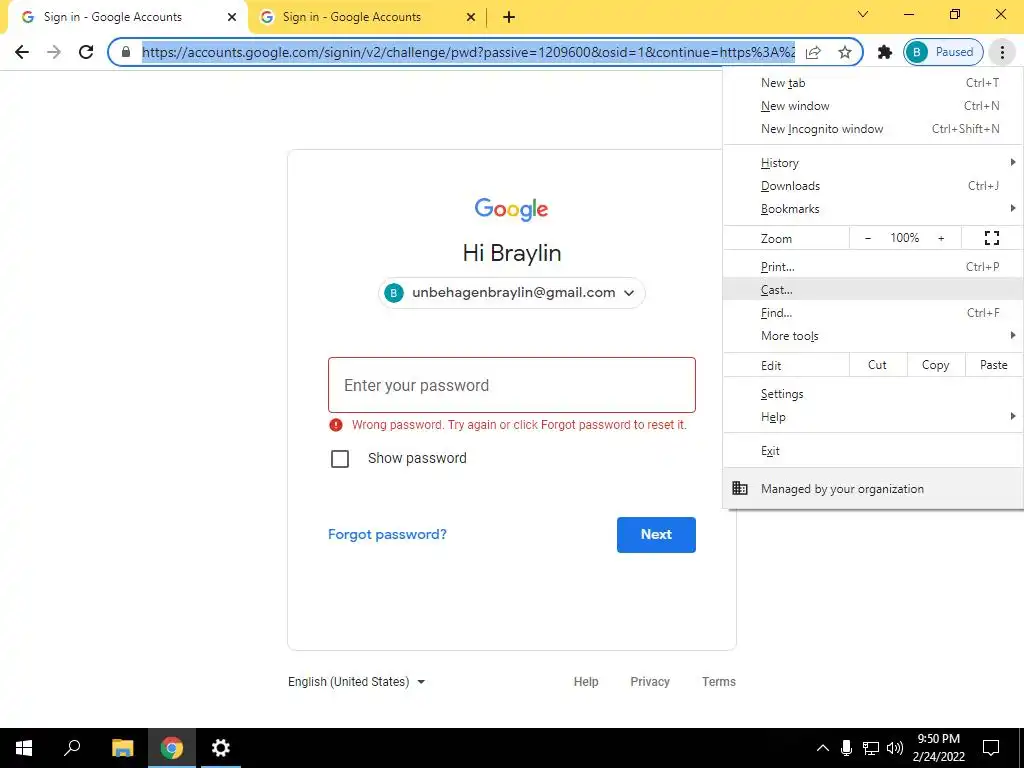This screenshot has height=768, width=1024.
Task: Click the tab search chevron in the title bar
Action: pos(863,14)
